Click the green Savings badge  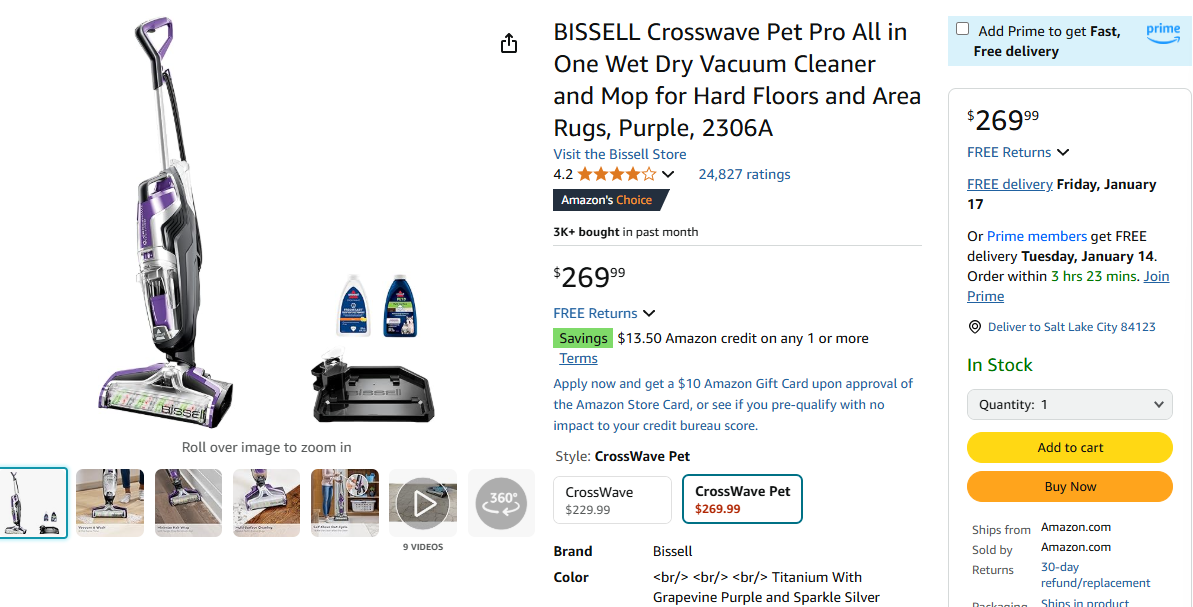coord(583,337)
